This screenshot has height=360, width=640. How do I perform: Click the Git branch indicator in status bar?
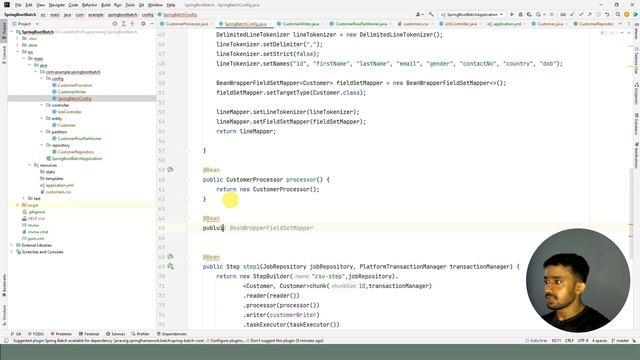coord(620,340)
